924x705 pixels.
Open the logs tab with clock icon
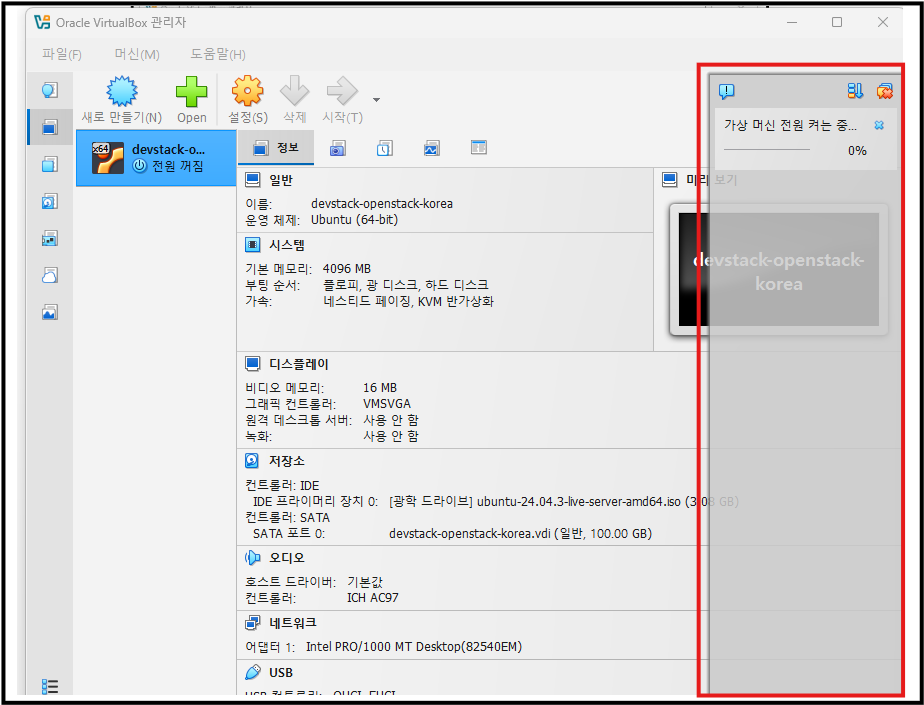click(x=384, y=148)
